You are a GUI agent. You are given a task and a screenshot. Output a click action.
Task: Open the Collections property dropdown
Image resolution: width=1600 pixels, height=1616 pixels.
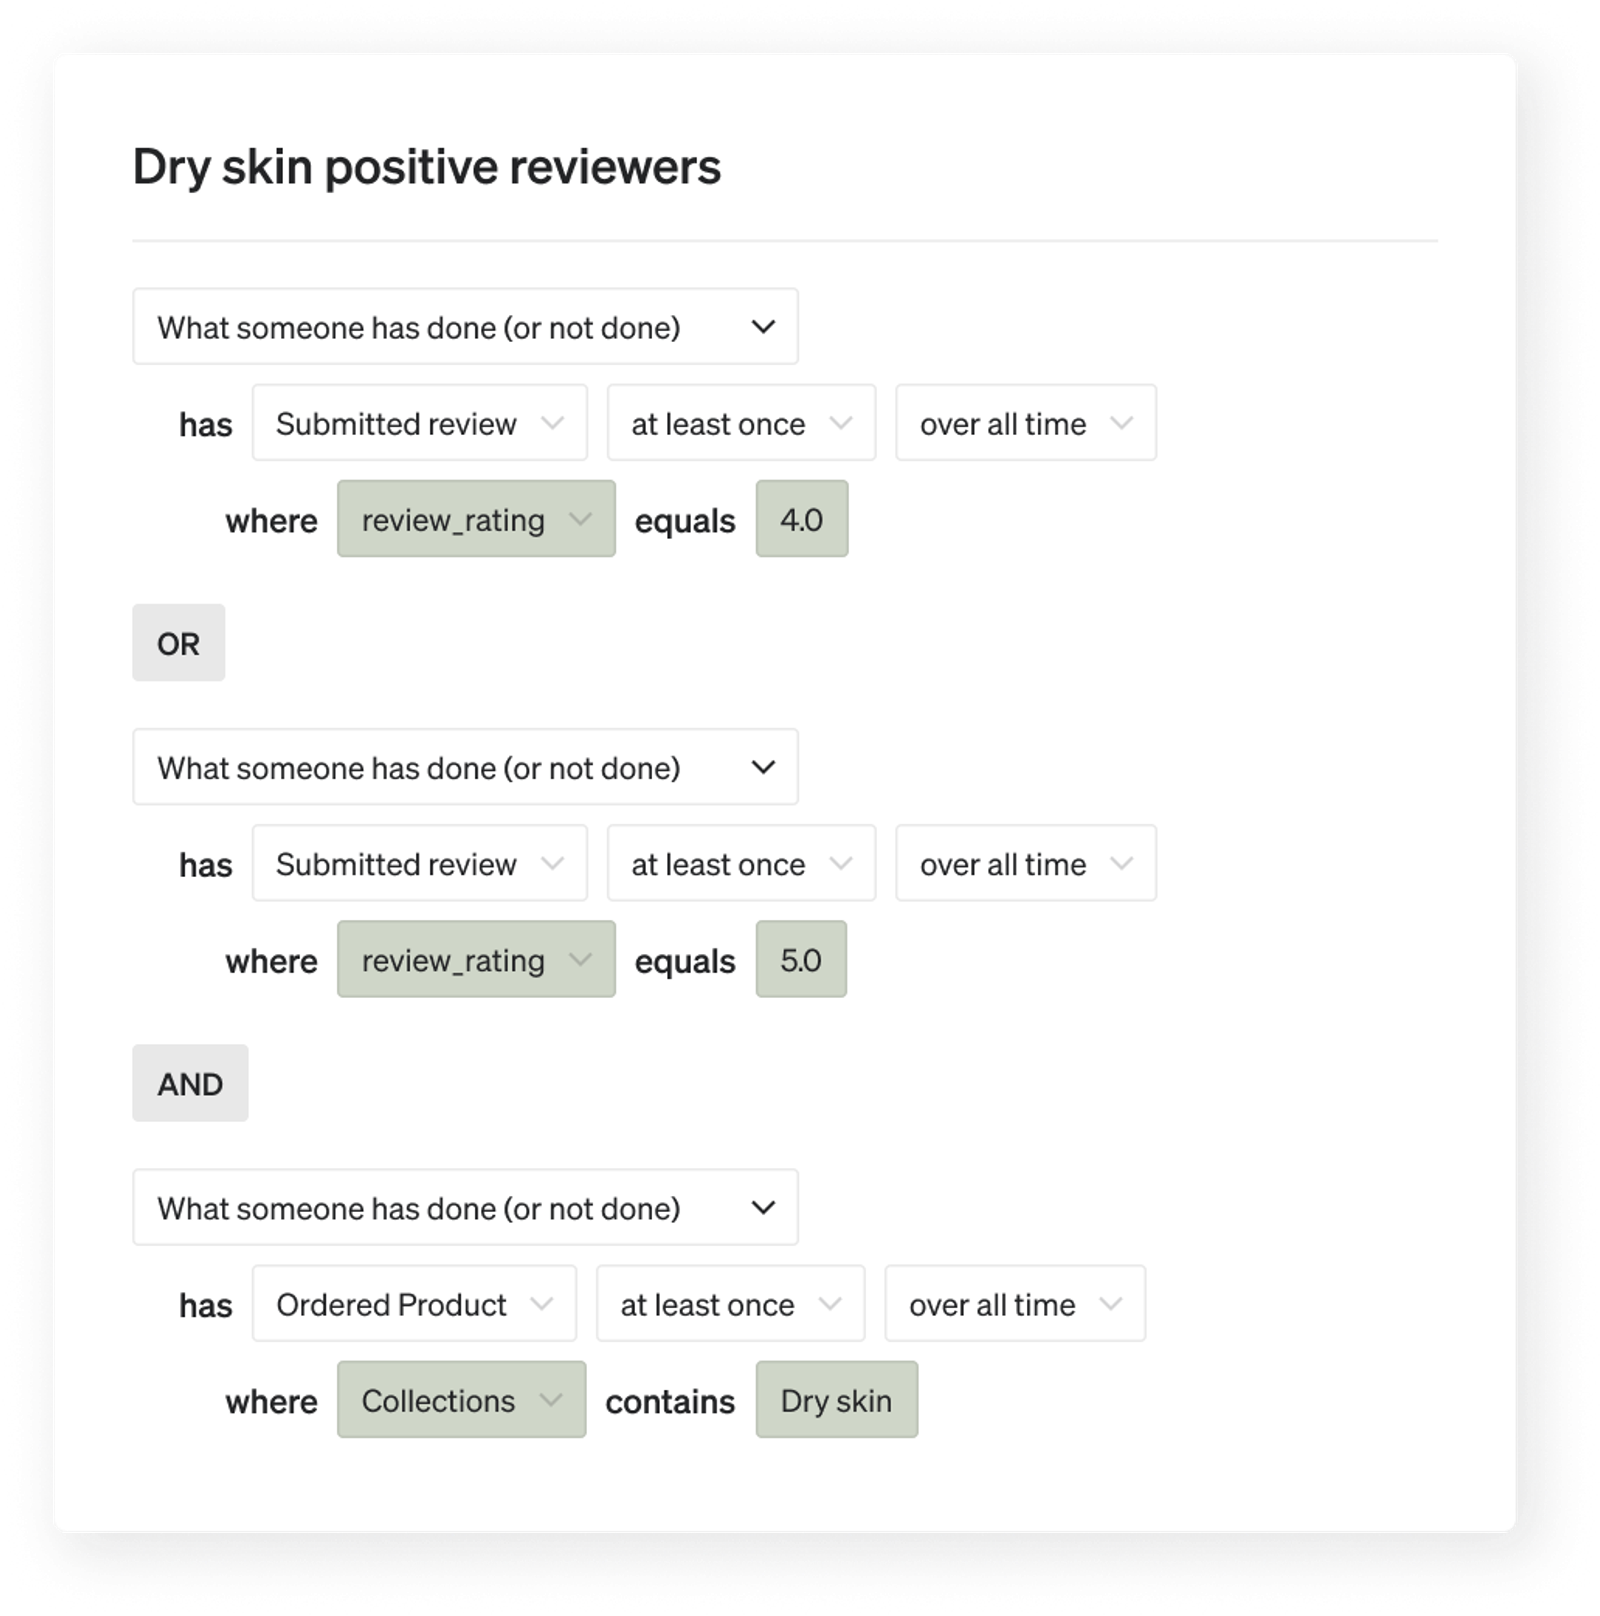point(461,1399)
